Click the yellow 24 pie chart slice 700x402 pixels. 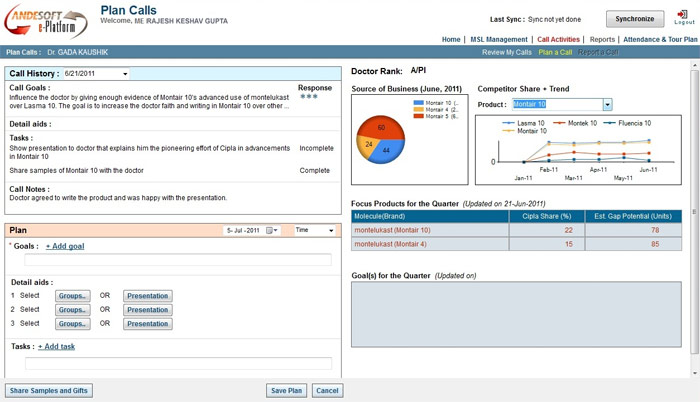[x=367, y=145]
